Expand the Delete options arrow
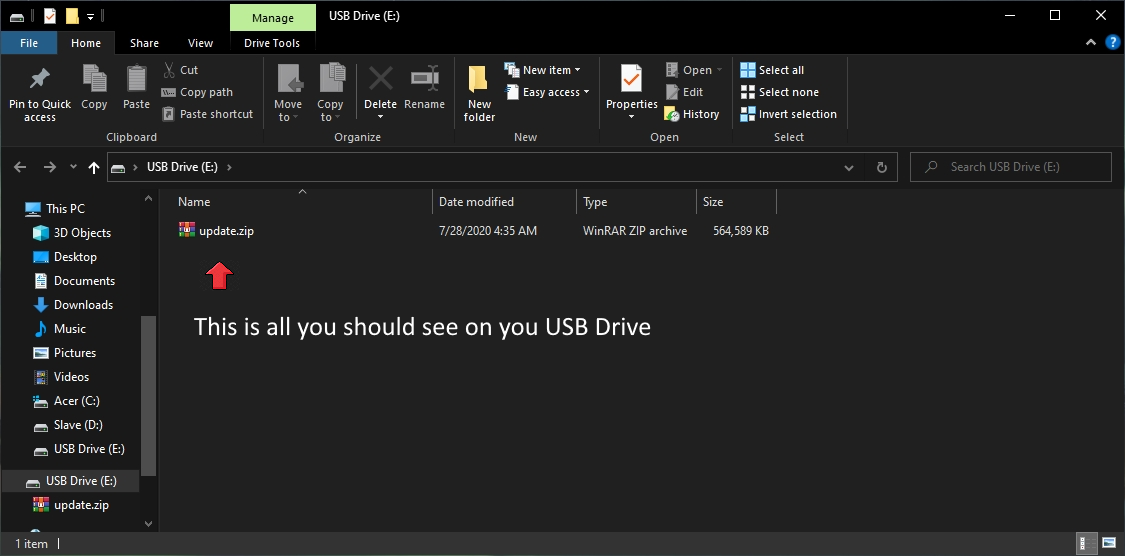This screenshot has width=1125, height=556. point(380,117)
